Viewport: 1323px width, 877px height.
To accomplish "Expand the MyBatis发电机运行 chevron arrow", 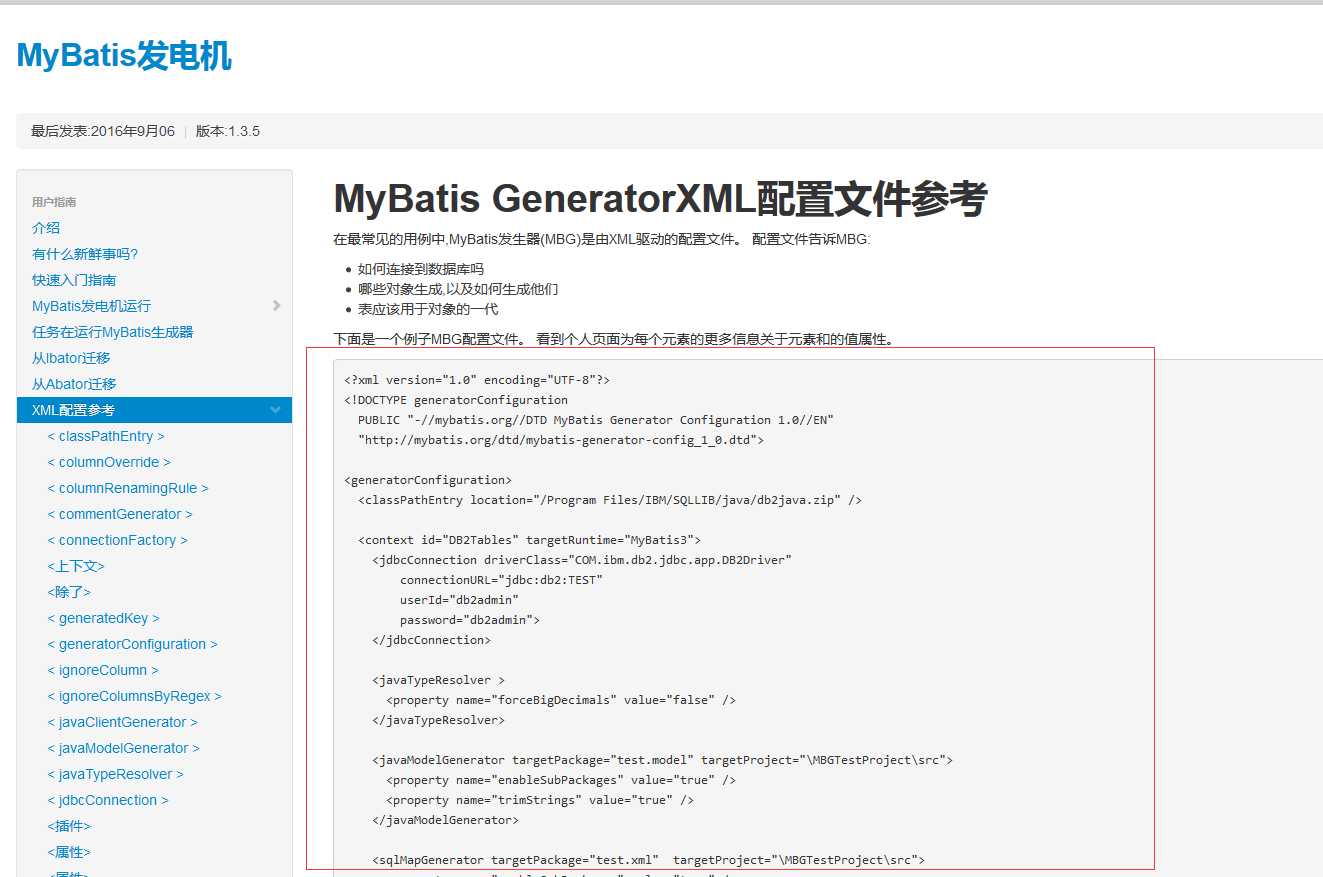I will (276, 306).
